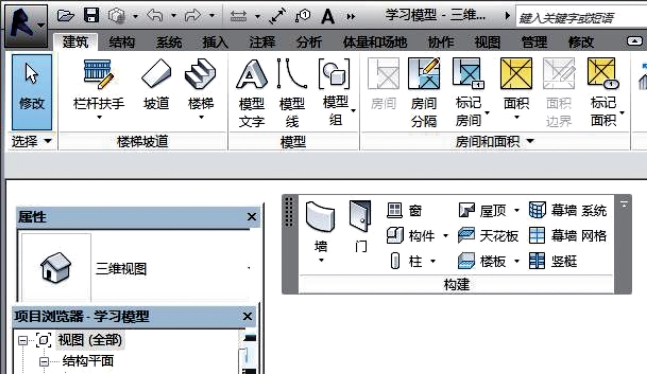Open the Revit application menu
Screen dimensions: 647x374
[26, 25]
